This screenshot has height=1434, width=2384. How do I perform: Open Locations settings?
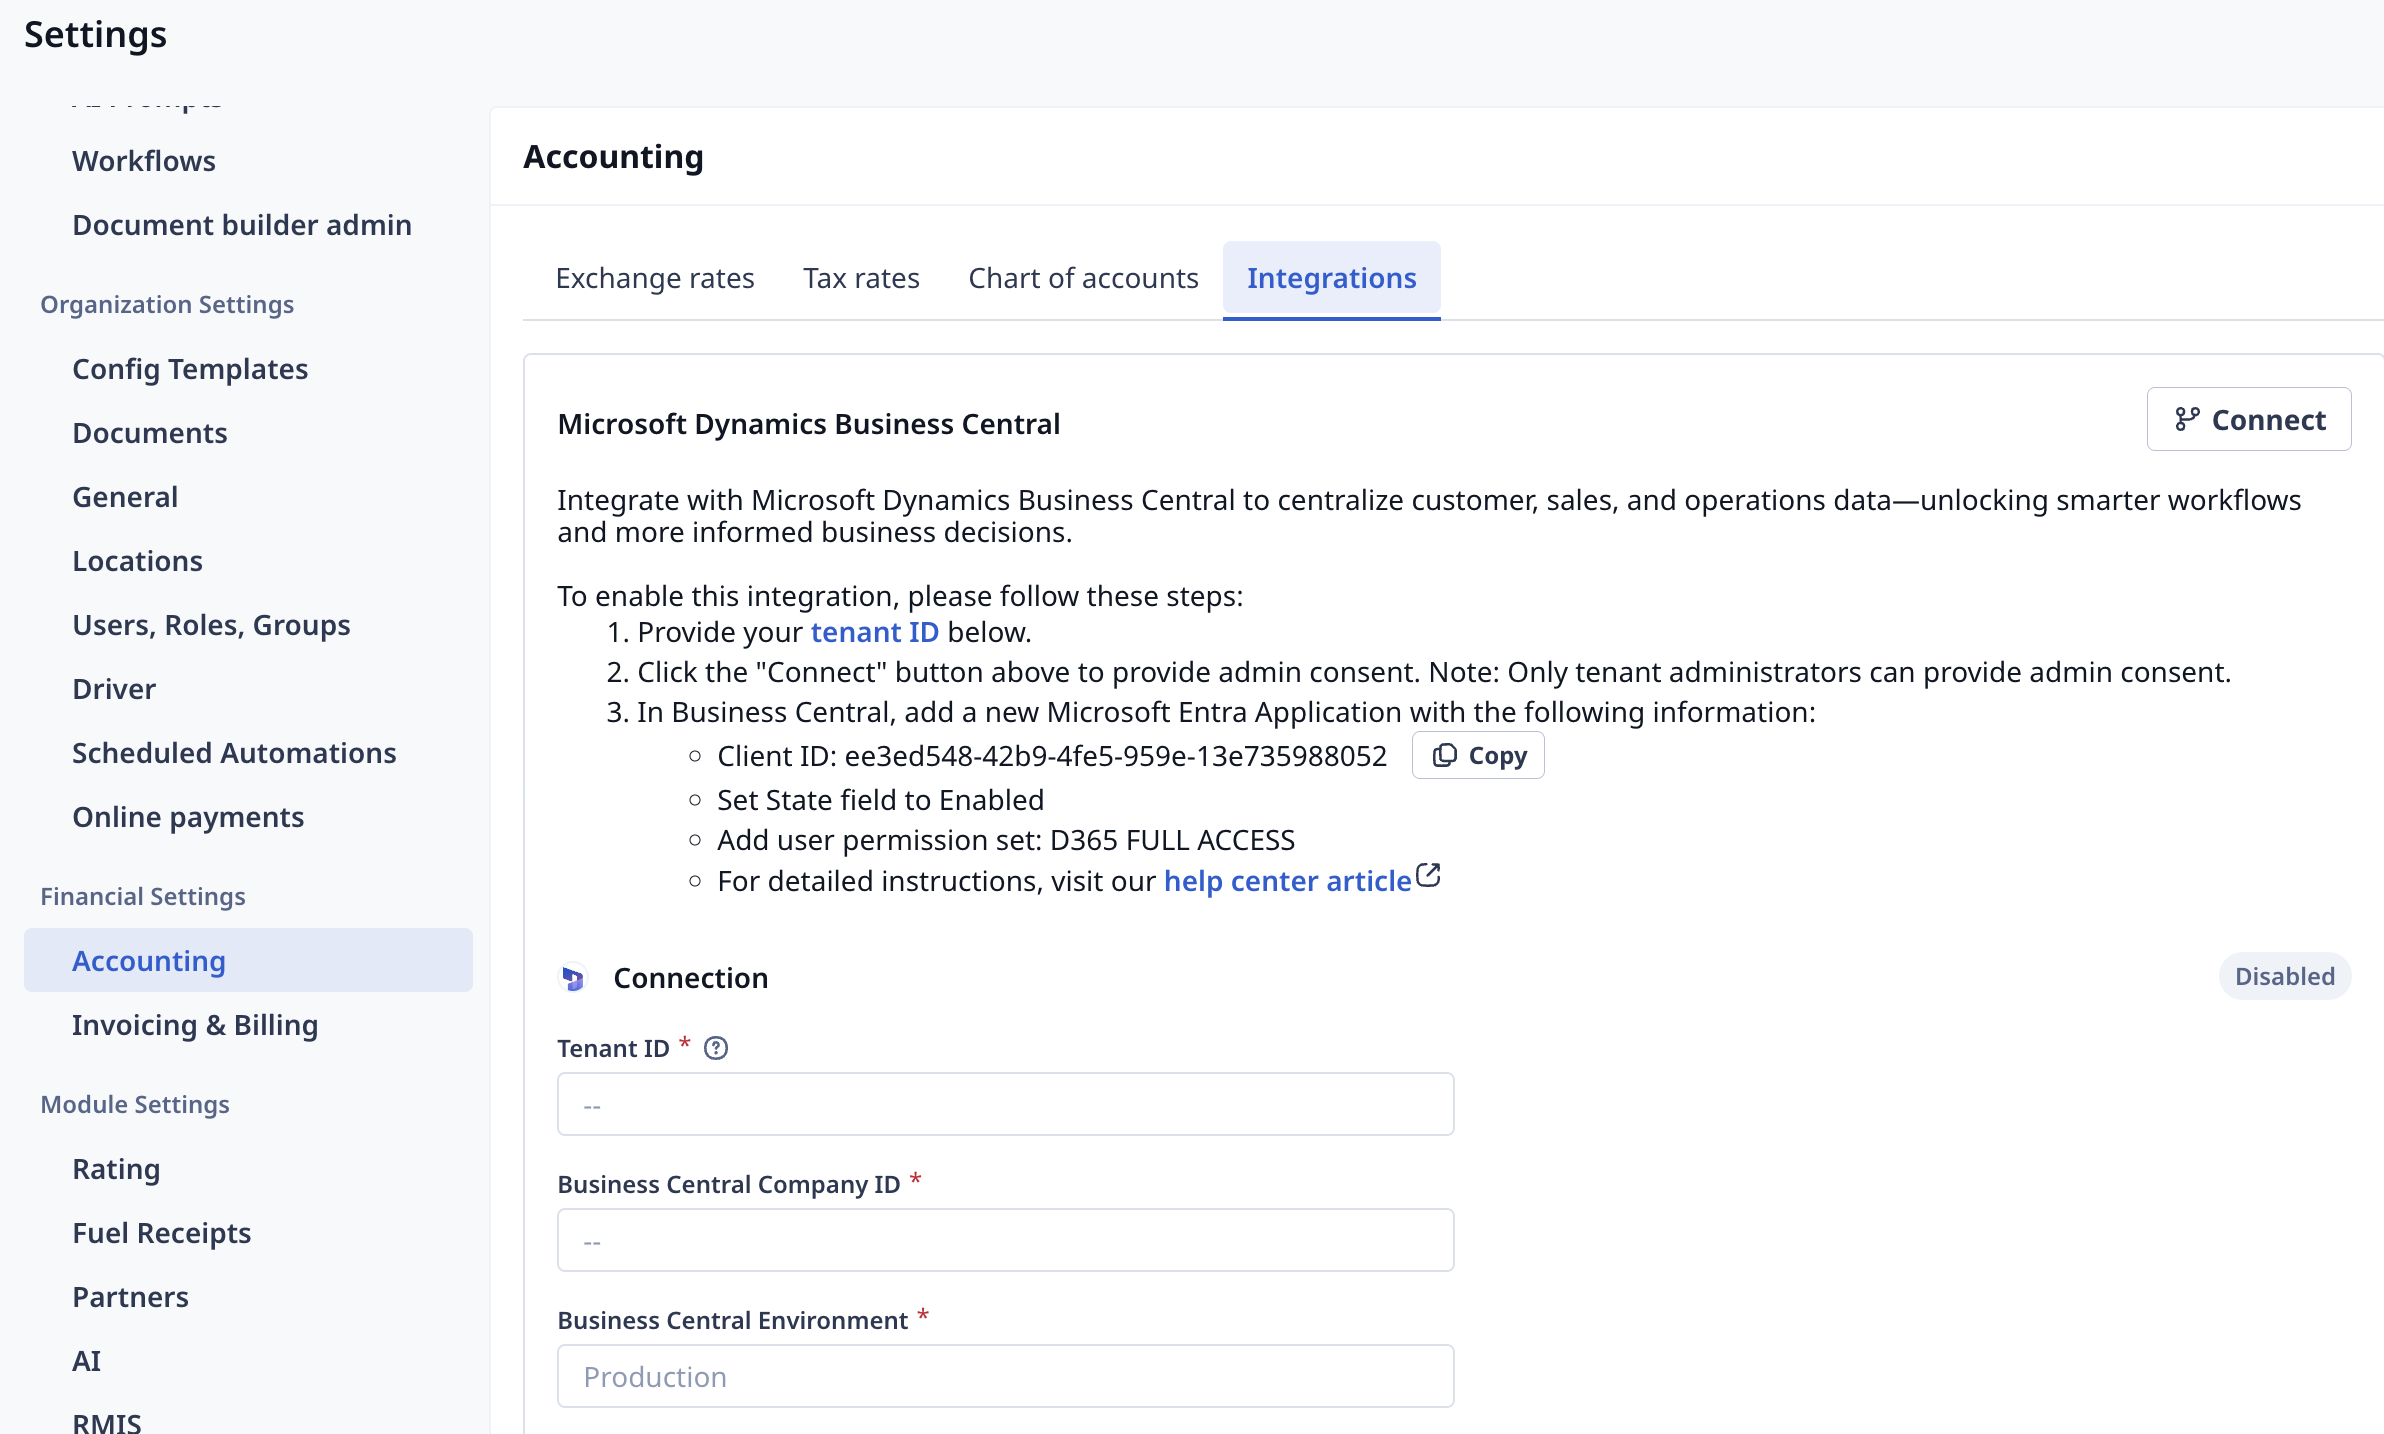click(137, 561)
